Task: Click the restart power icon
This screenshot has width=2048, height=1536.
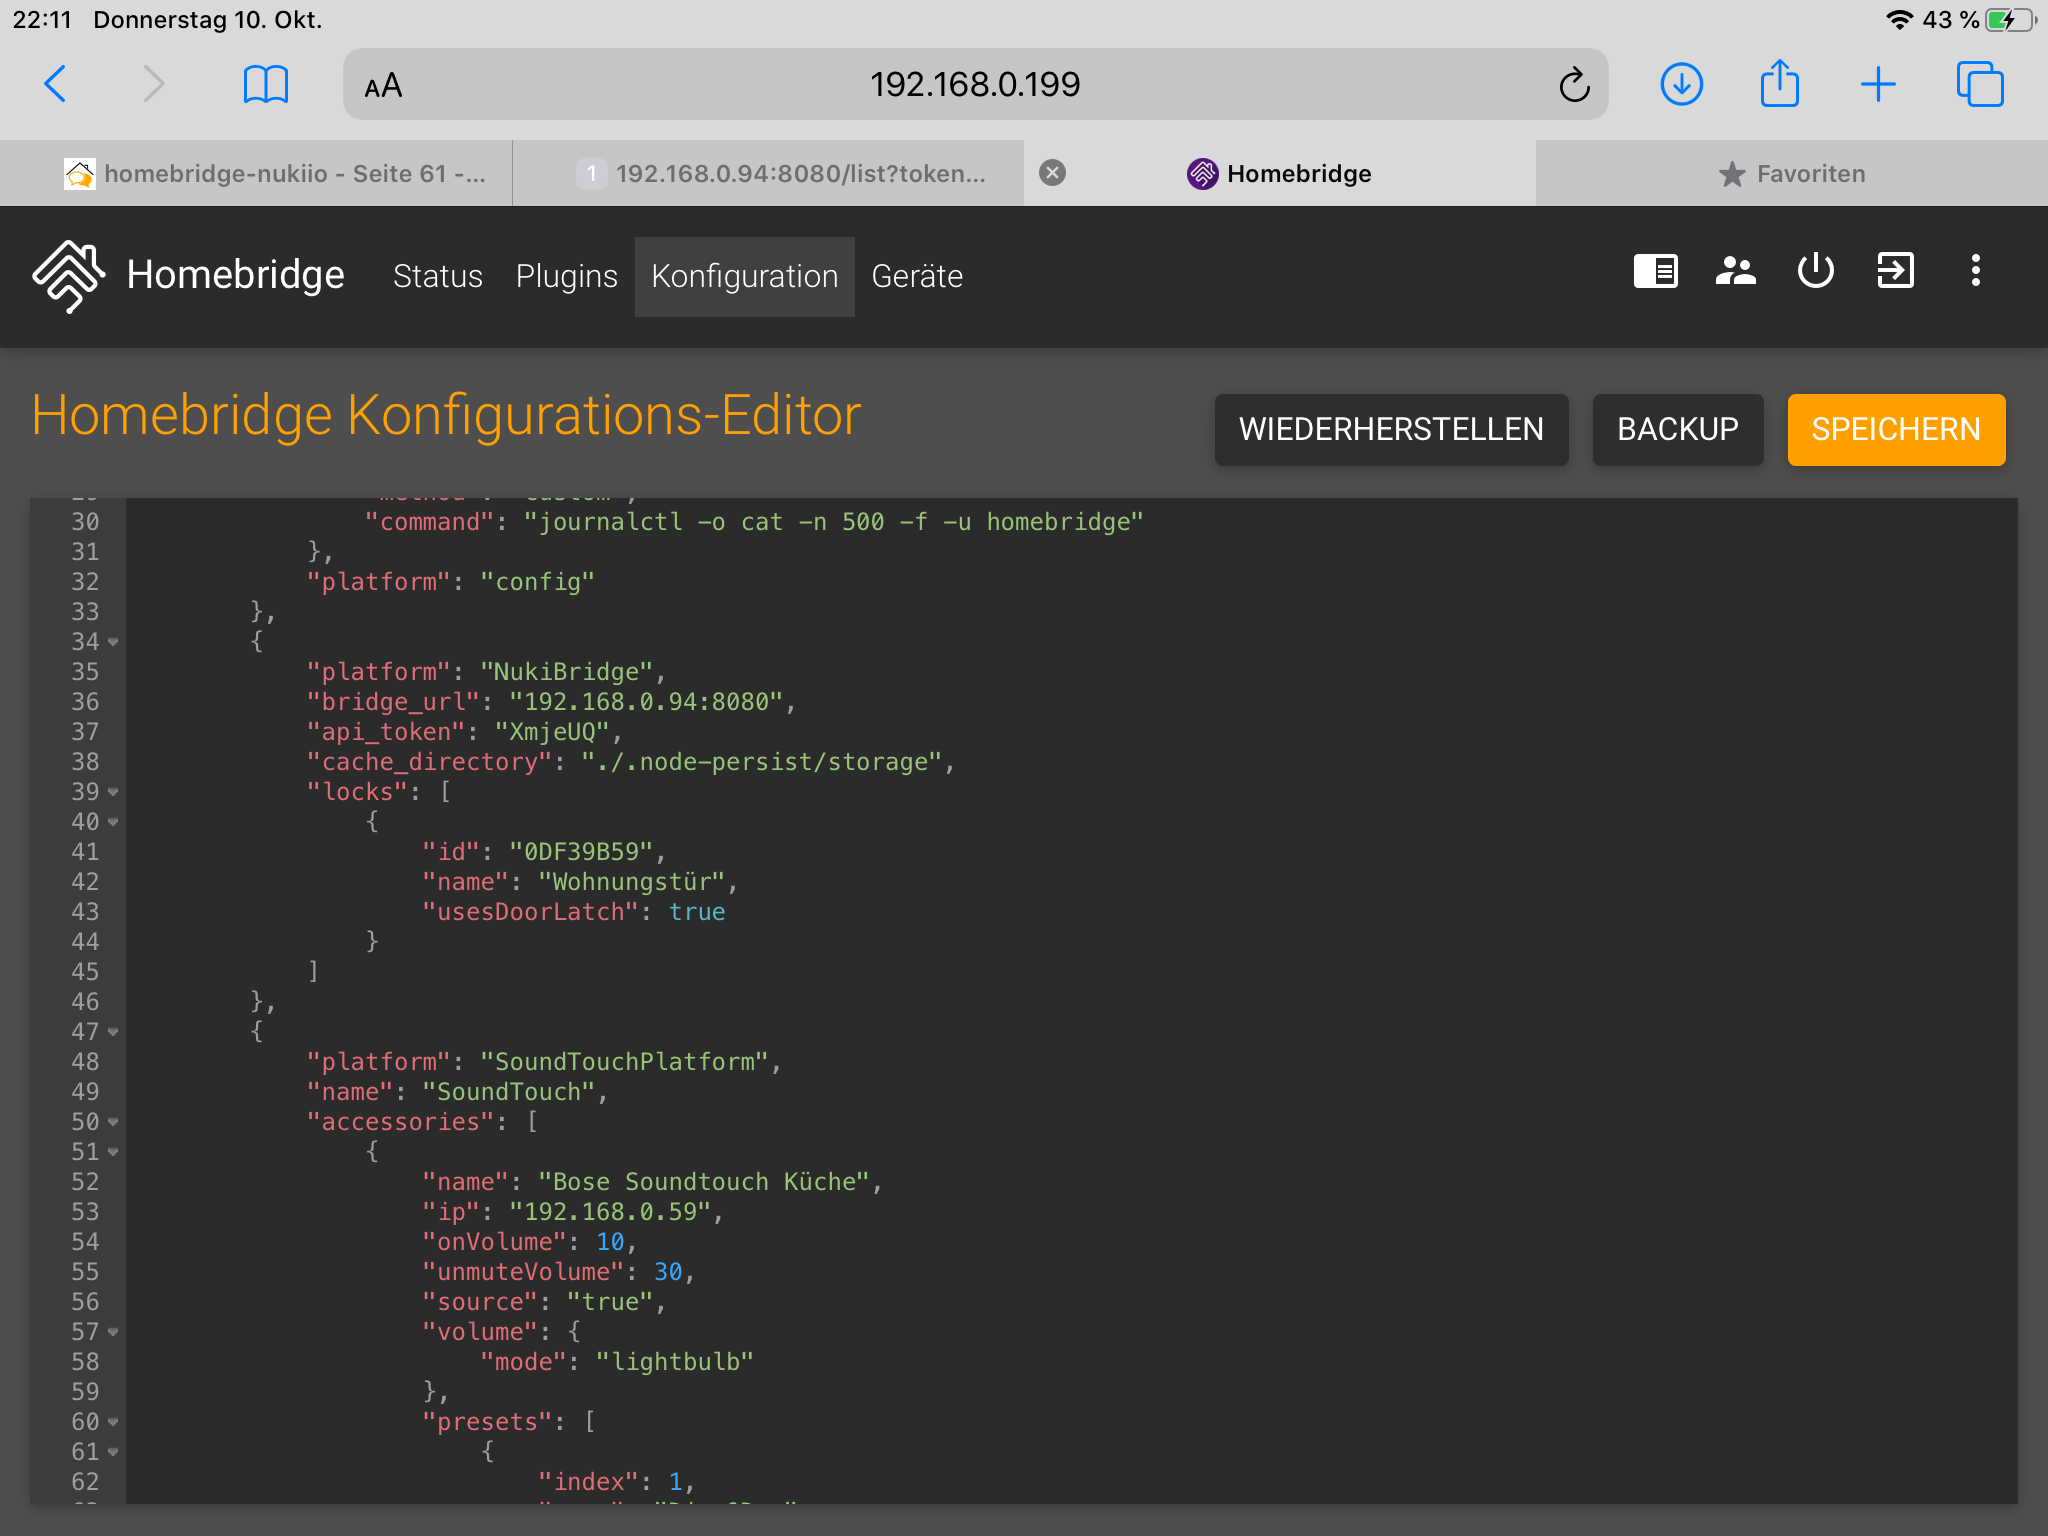Action: point(1815,271)
